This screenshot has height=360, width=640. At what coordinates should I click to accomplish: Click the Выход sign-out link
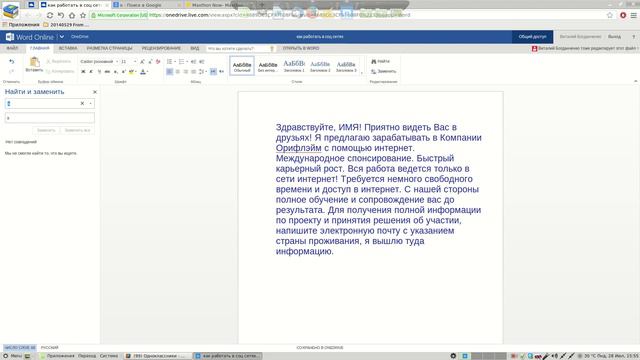tap(614, 37)
